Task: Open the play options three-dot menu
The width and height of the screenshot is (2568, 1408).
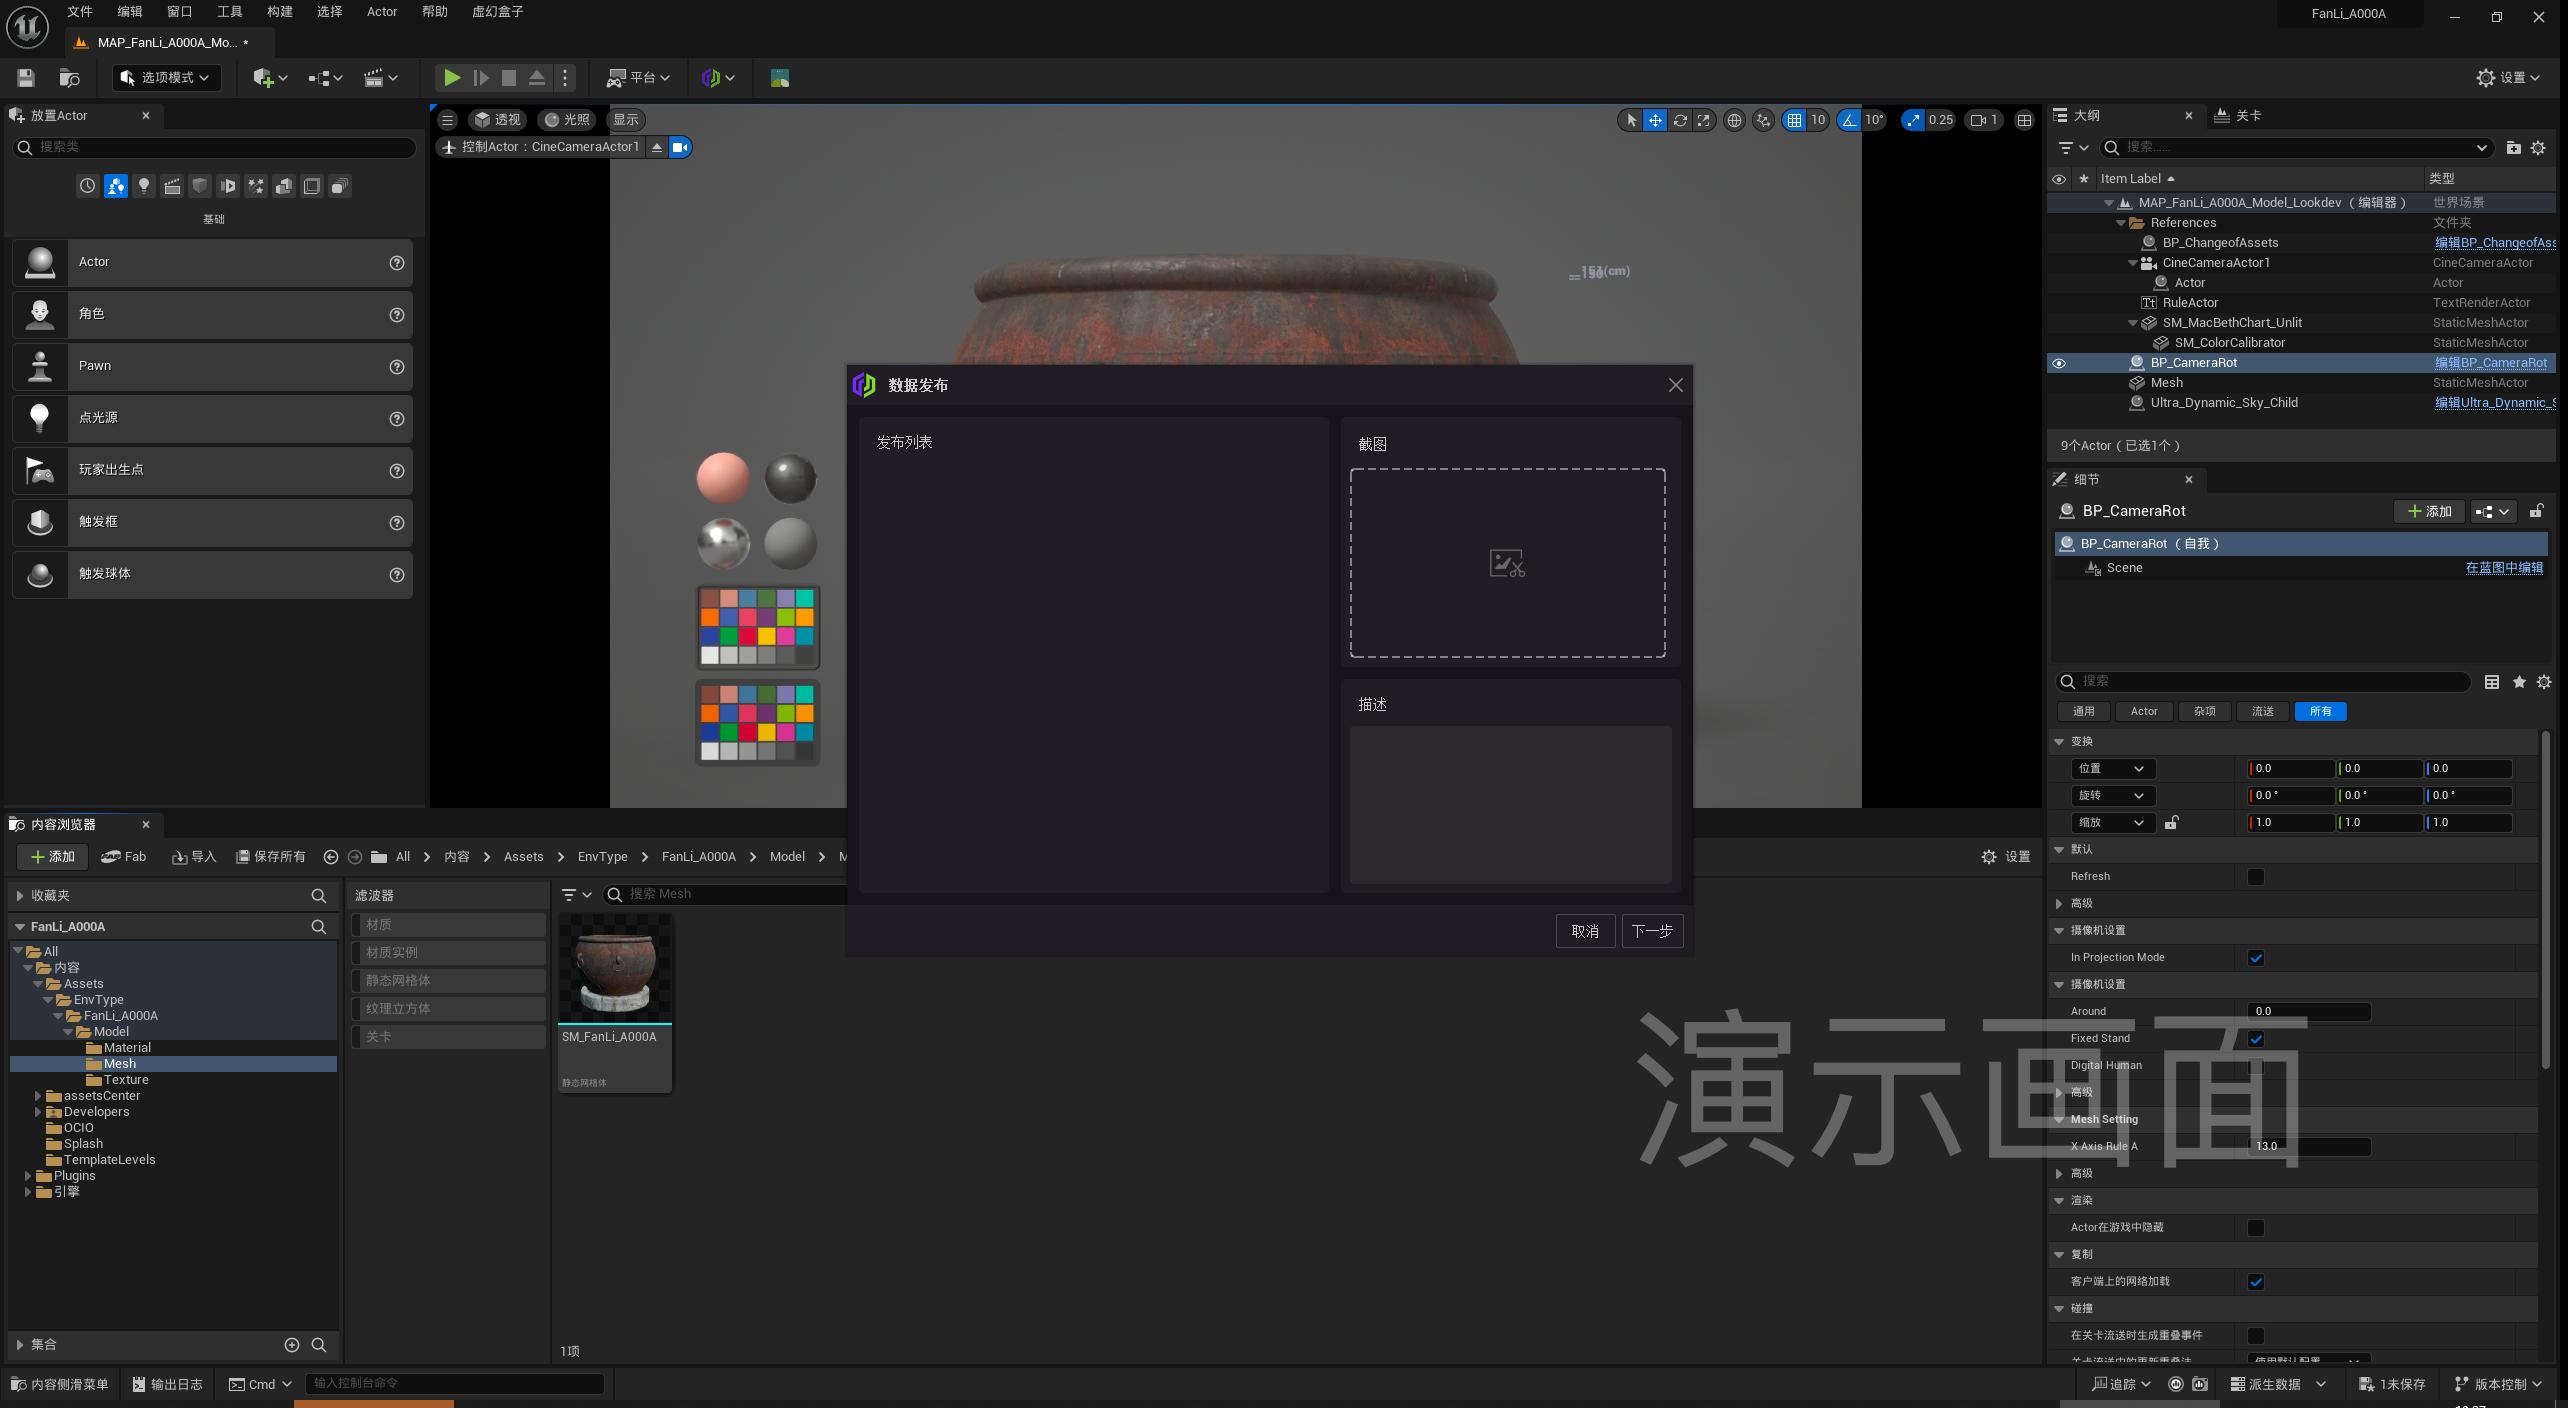Action: click(x=565, y=78)
